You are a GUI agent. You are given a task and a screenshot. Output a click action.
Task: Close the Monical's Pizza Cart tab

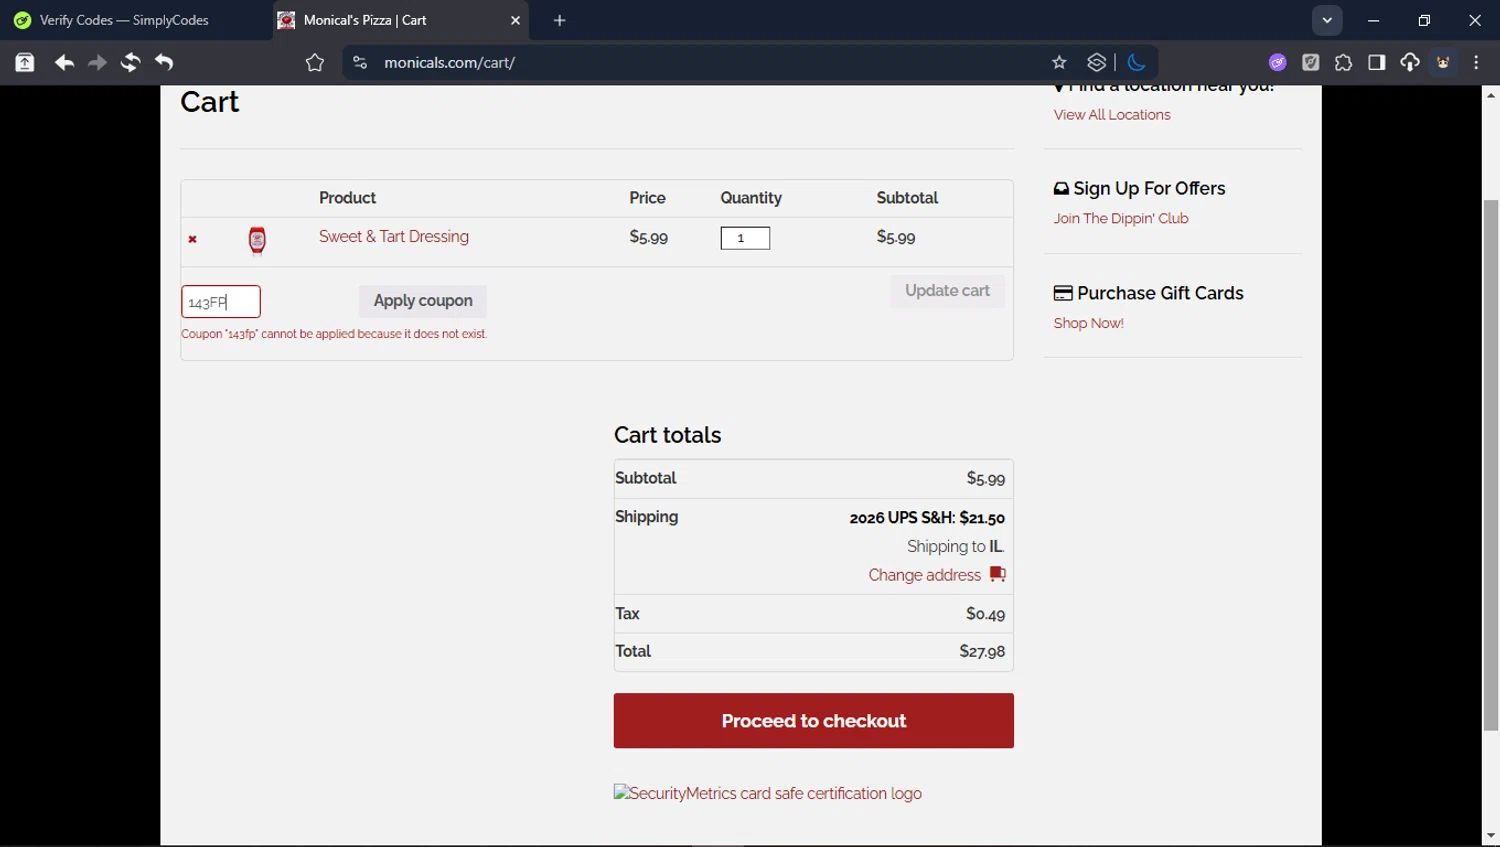[x=516, y=20]
